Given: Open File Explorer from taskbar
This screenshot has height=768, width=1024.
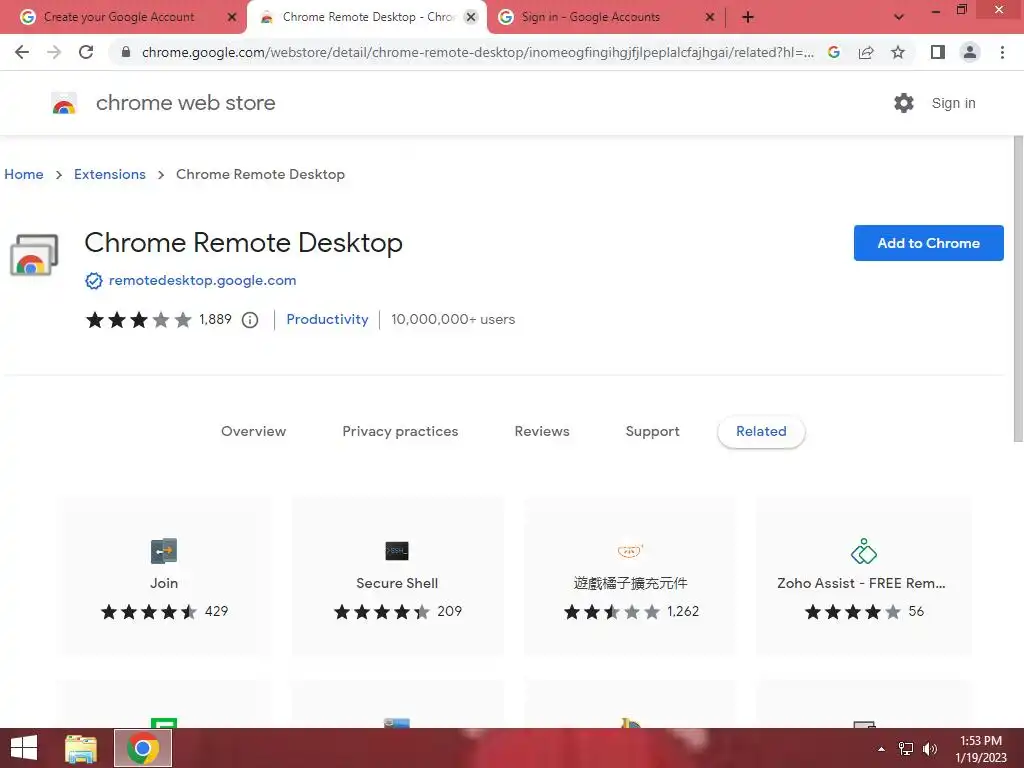Looking at the screenshot, I should pos(81,748).
